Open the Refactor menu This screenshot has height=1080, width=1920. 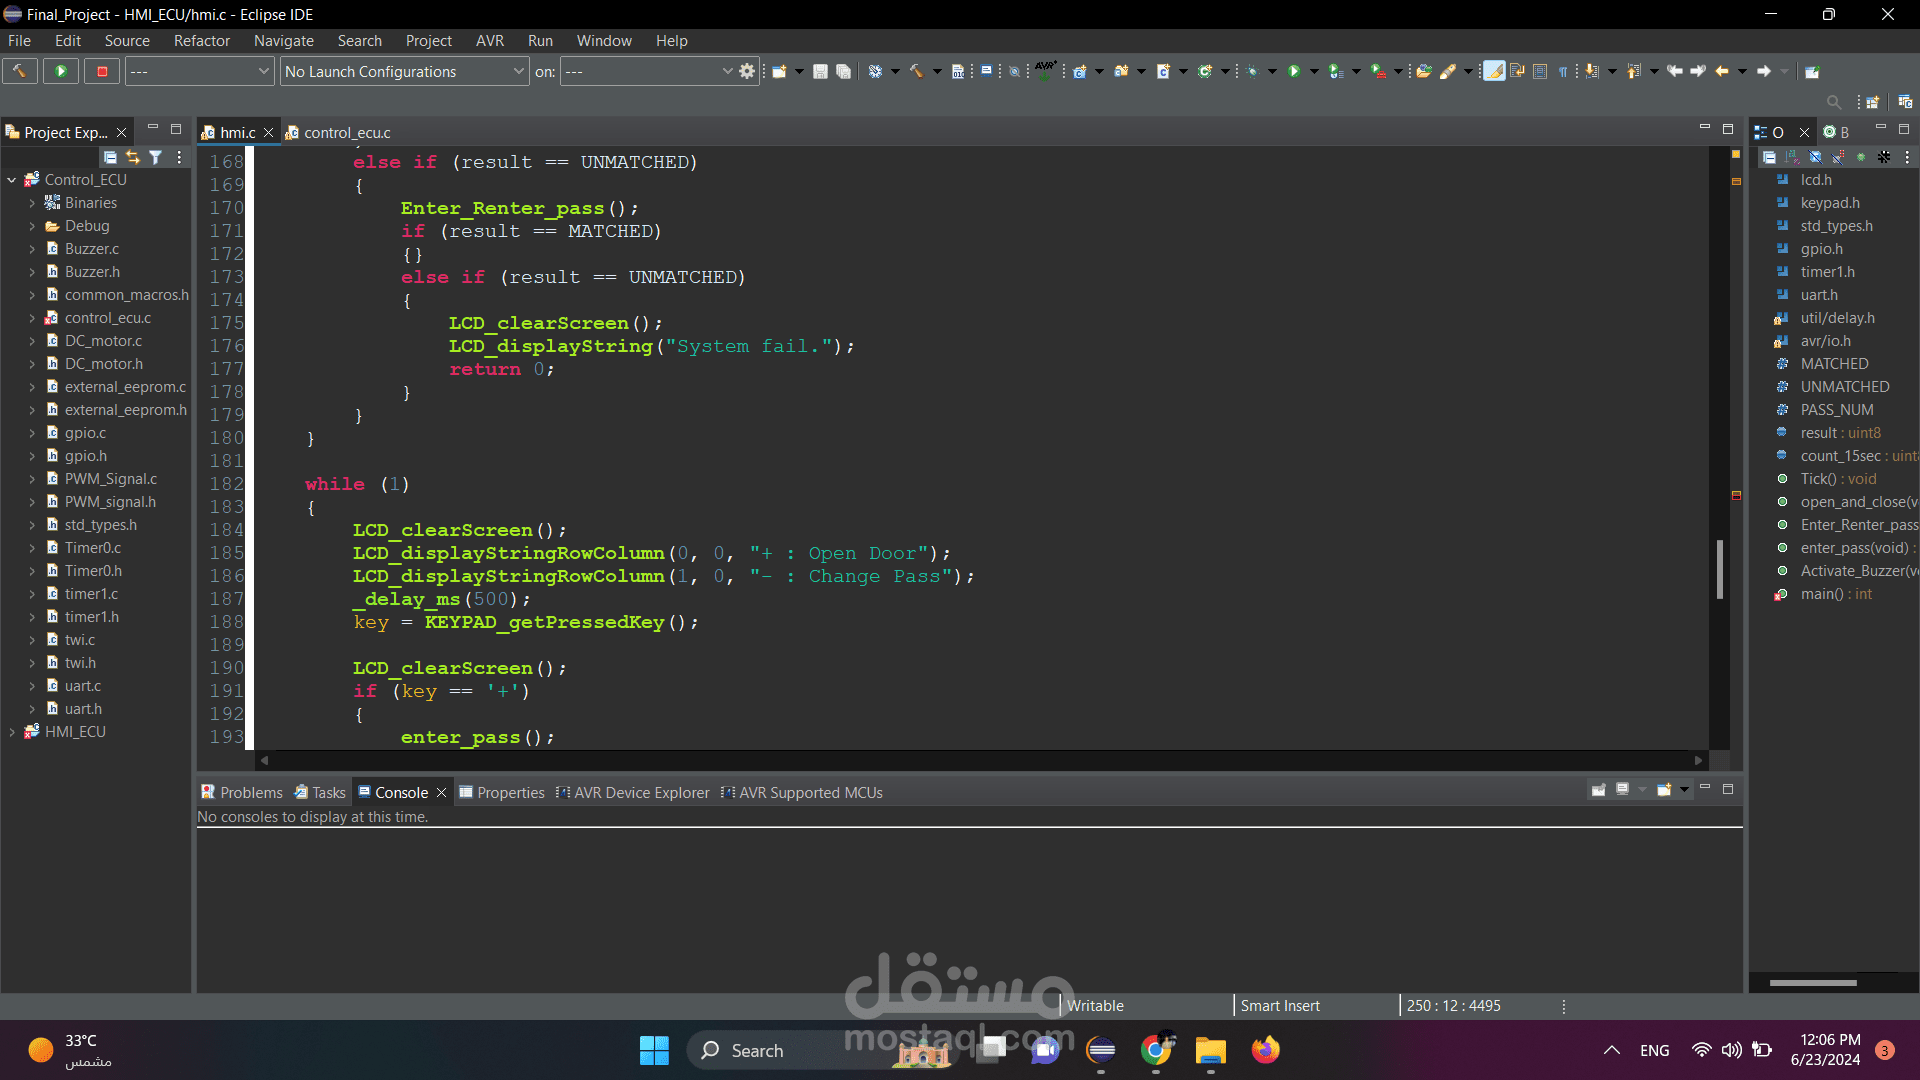pyautogui.click(x=201, y=41)
